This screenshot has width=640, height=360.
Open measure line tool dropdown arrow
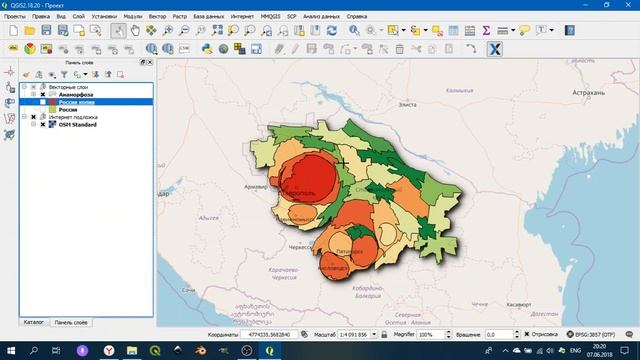[x=513, y=30]
